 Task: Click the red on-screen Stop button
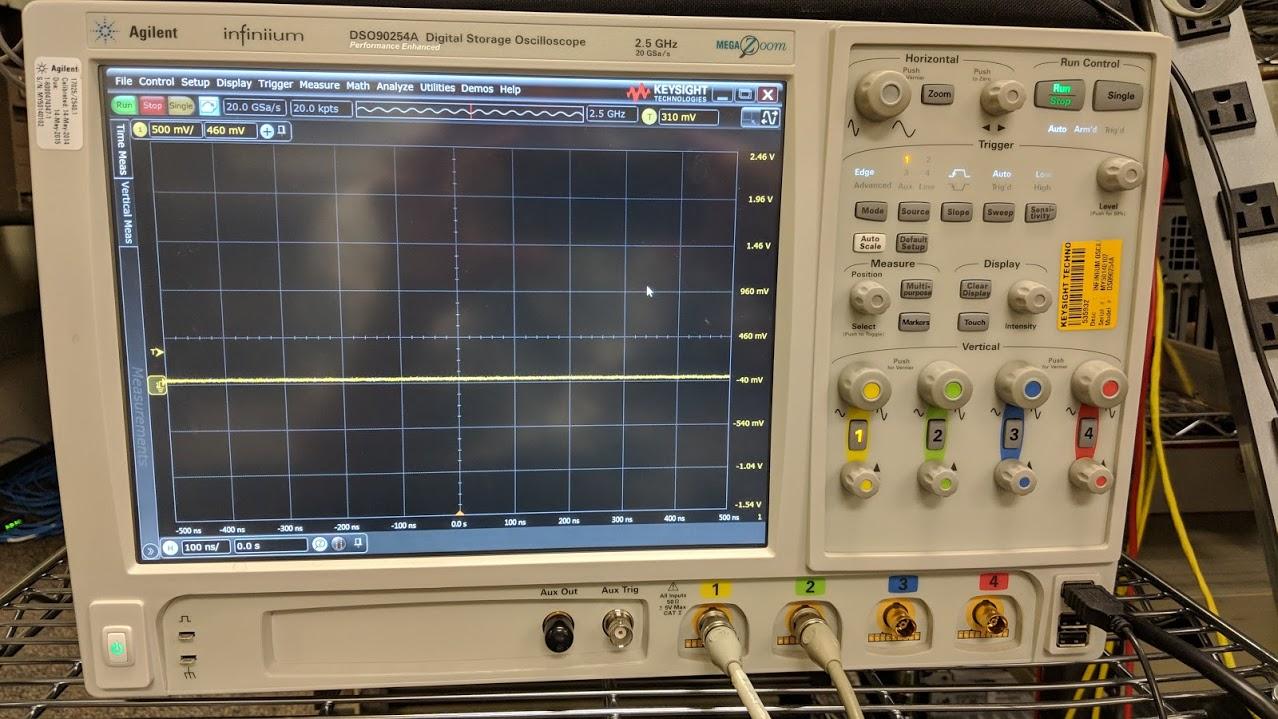(x=152, y=105)
